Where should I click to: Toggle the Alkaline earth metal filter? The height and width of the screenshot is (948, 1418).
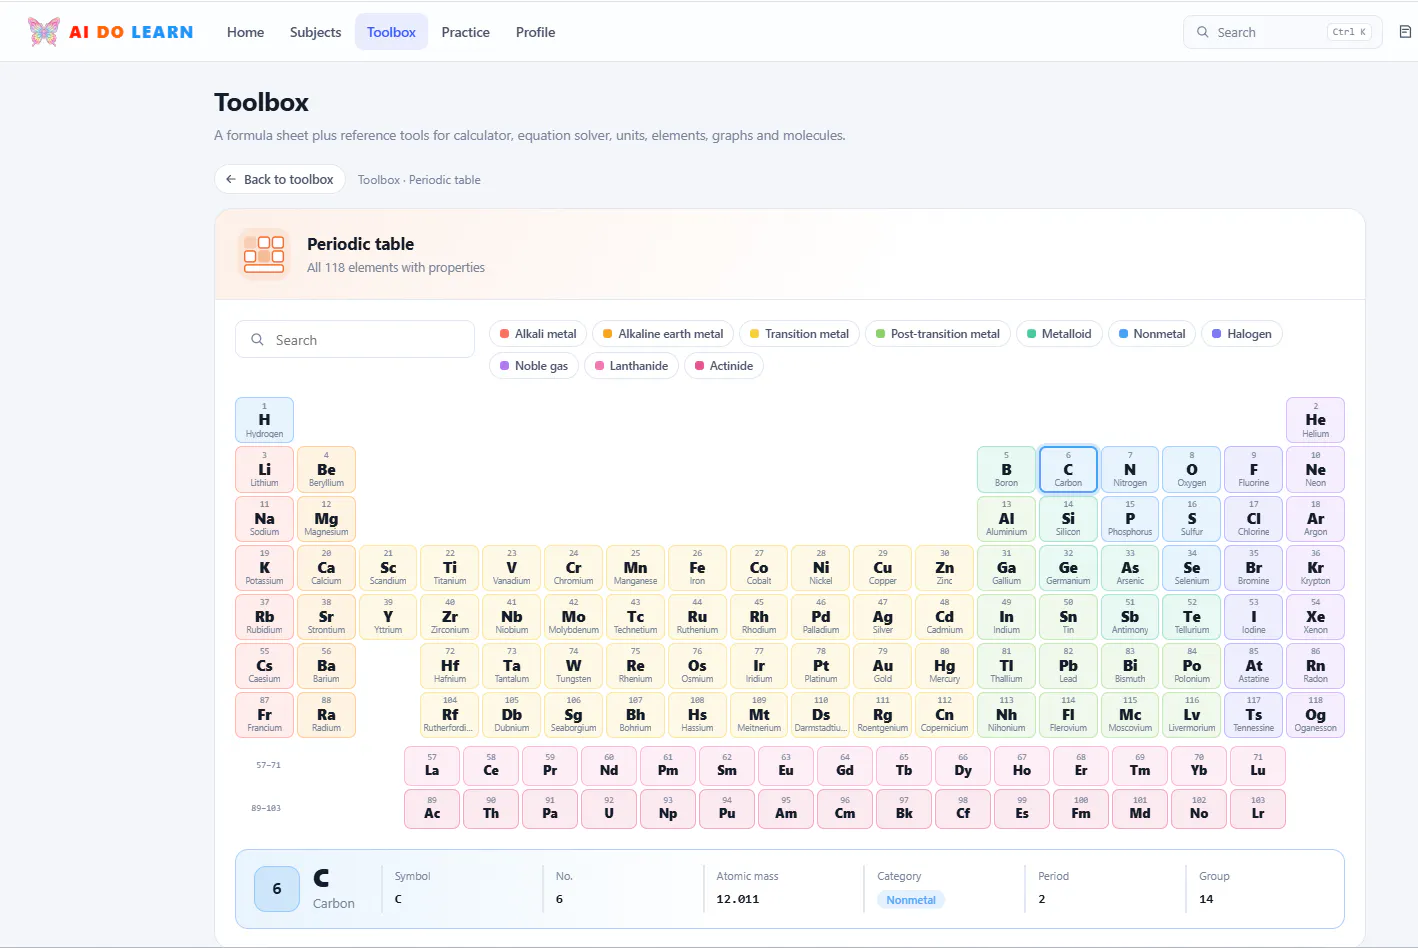pyautogui.click(x=663, y=334)
